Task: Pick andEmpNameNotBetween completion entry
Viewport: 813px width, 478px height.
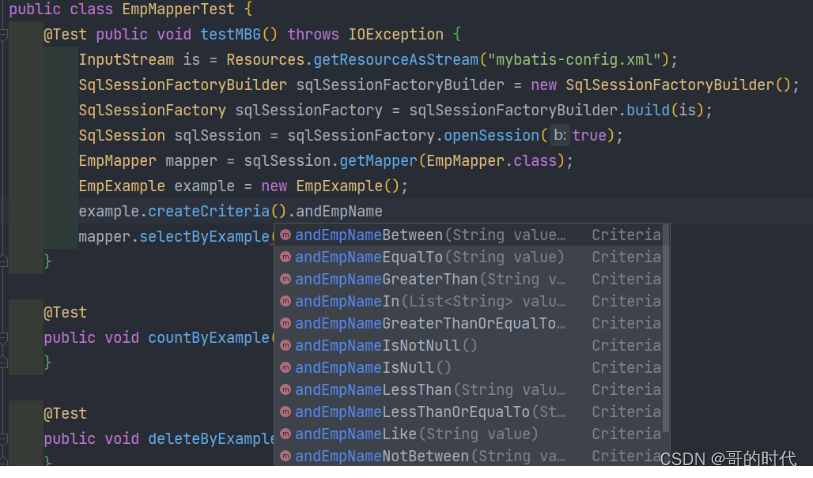Action: (x=471, y=456)
